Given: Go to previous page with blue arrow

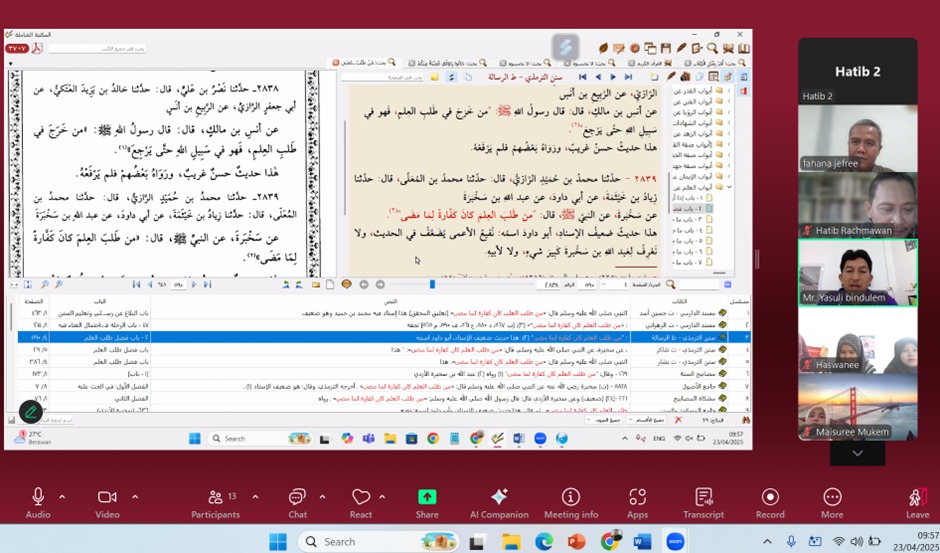Looking at the screenshot, I should point(598,77).
